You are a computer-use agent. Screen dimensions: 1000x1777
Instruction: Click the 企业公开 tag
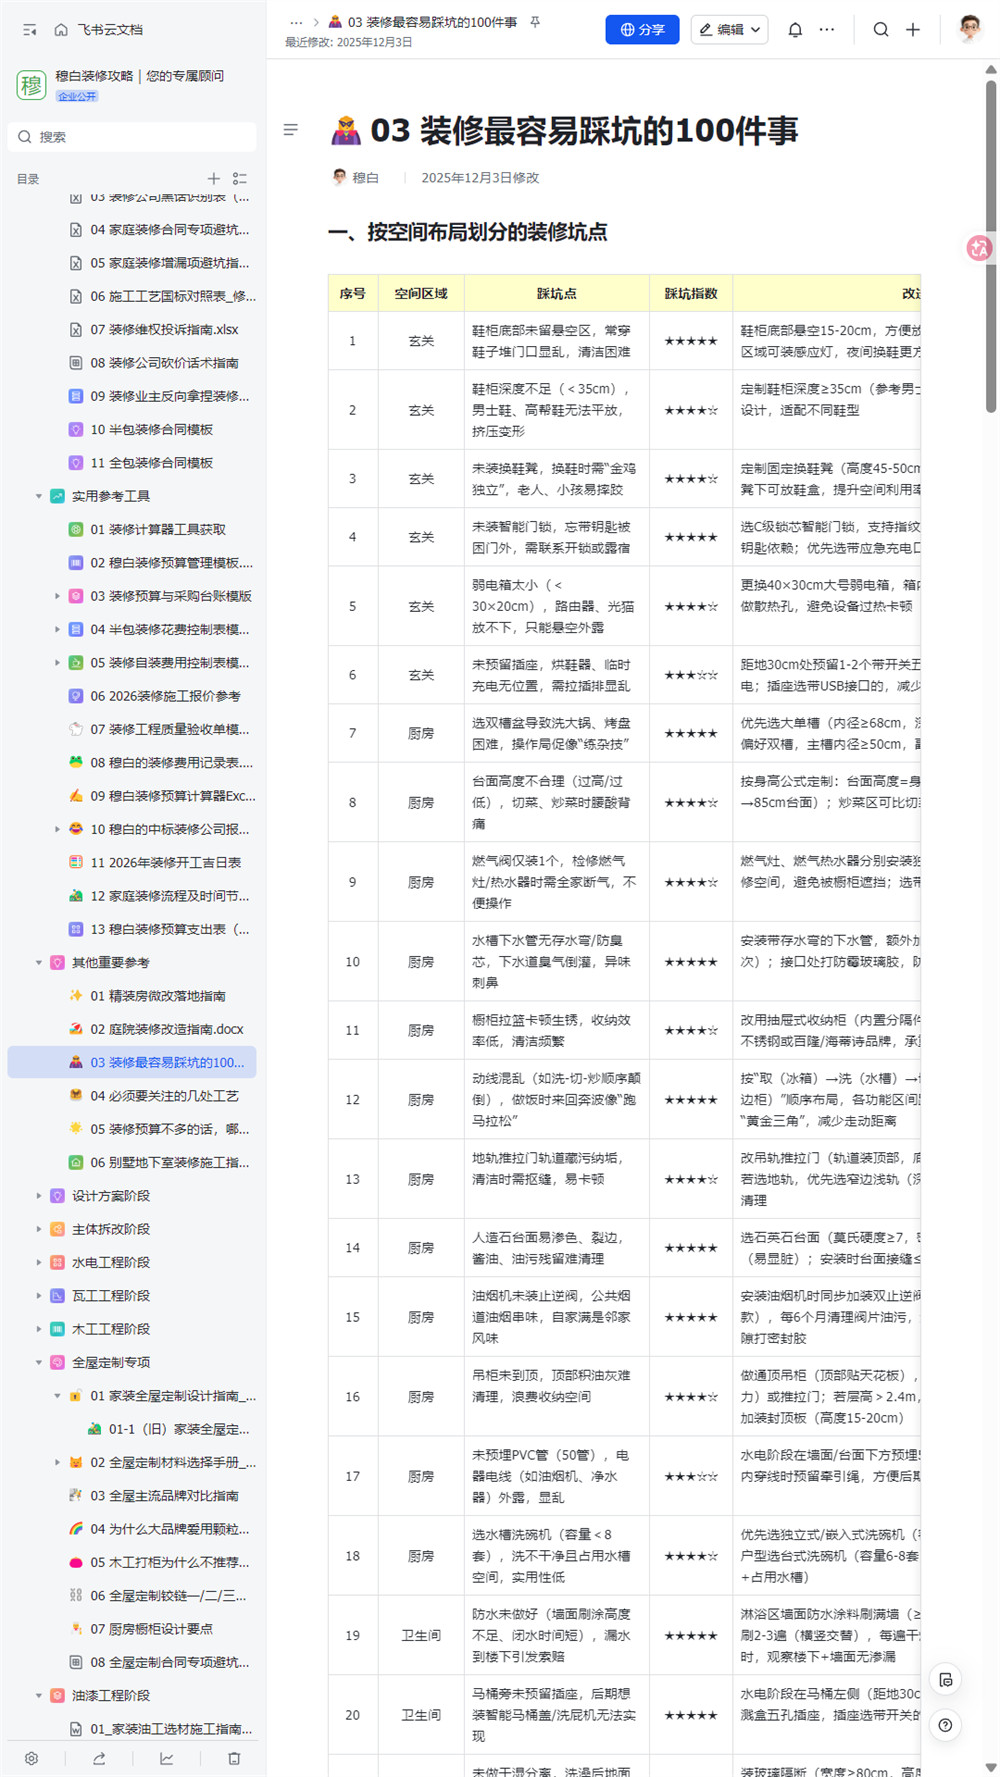77,97
